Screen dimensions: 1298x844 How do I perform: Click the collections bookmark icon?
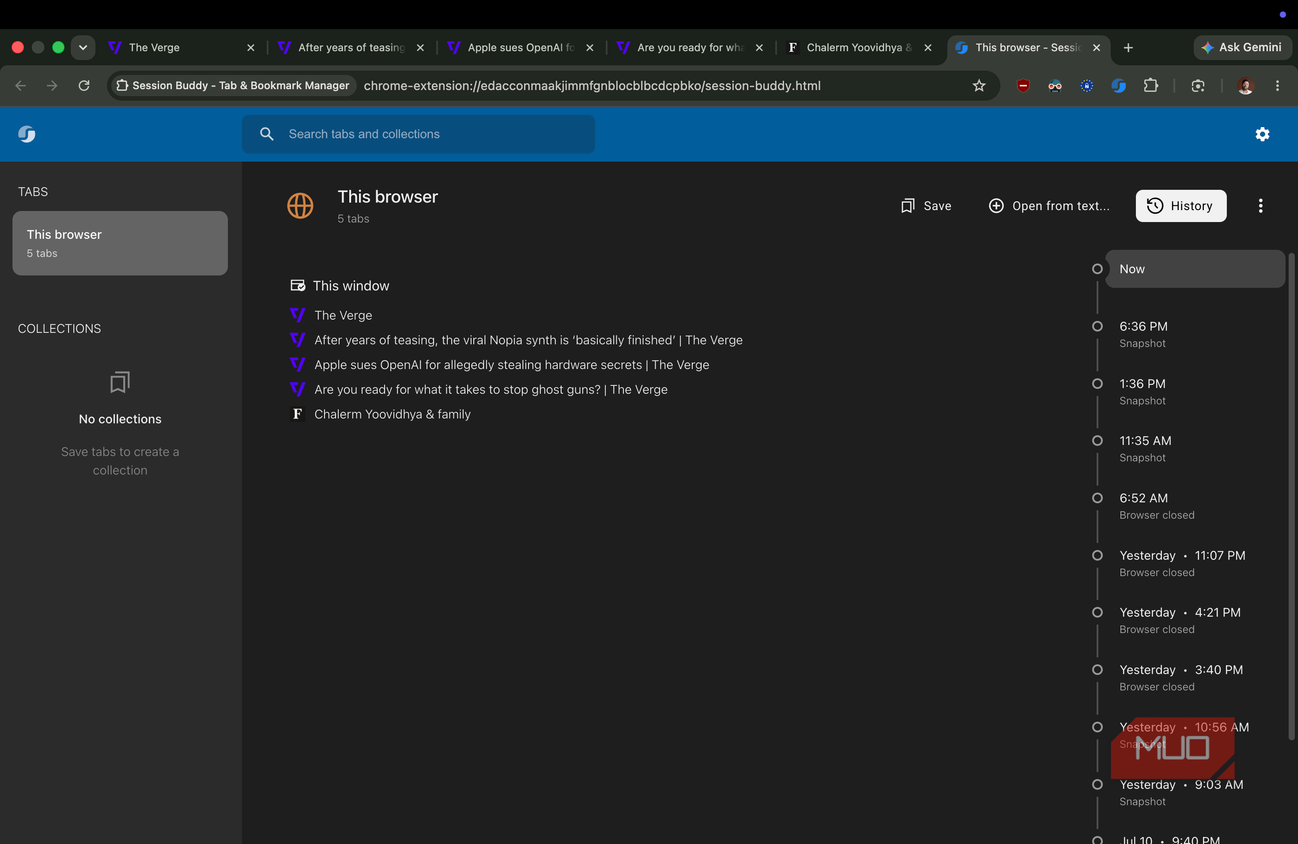[120, 382]
